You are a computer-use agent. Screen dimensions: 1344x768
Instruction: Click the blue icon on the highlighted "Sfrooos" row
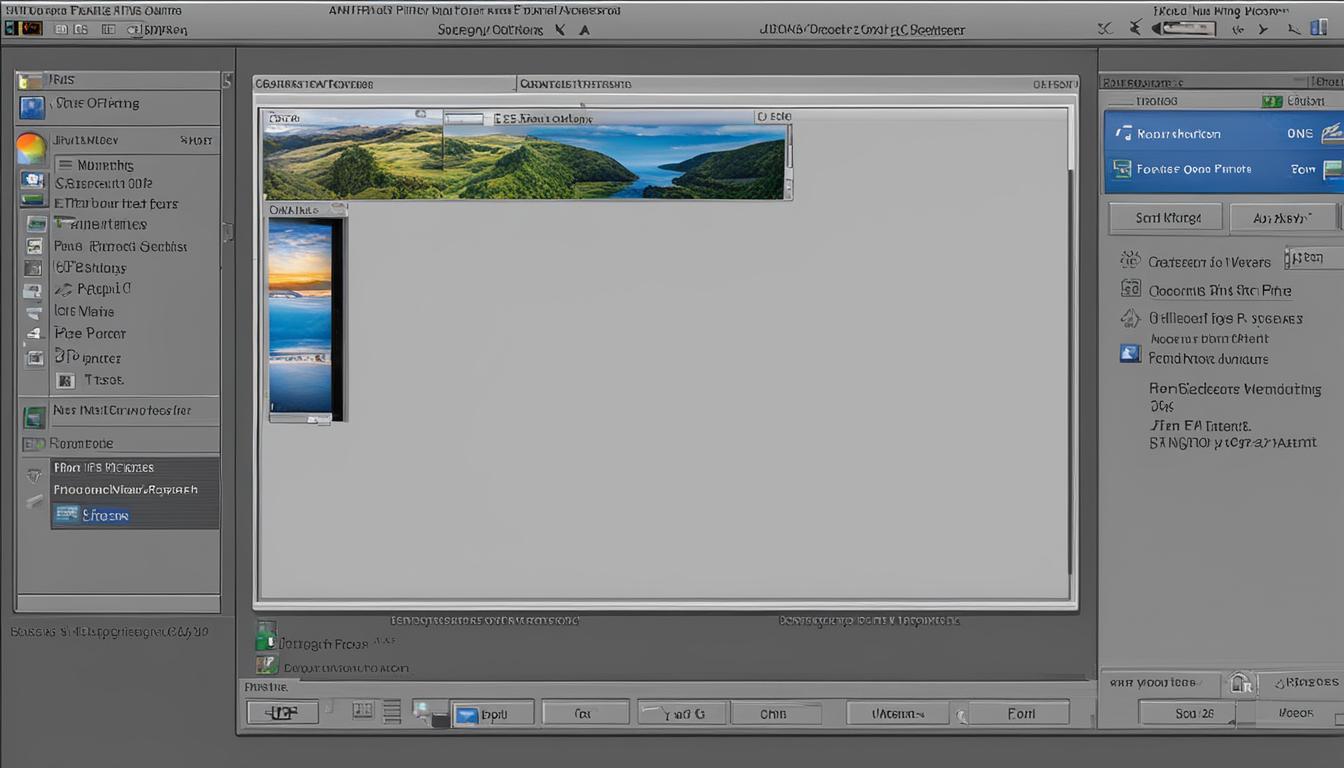coord(67,514)
